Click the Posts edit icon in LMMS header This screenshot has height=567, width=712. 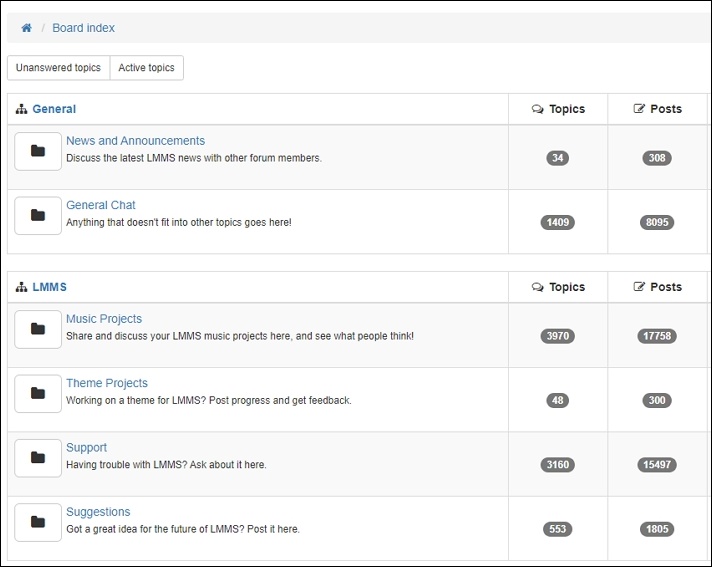coord(639,286)
